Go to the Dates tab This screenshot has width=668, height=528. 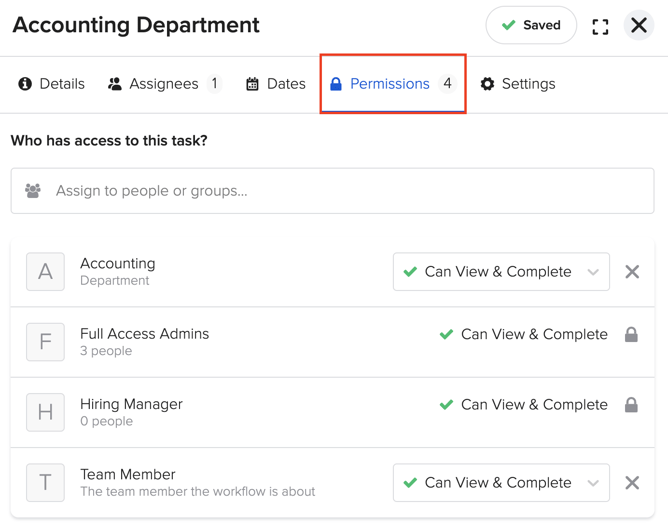(x=276, y=84)
